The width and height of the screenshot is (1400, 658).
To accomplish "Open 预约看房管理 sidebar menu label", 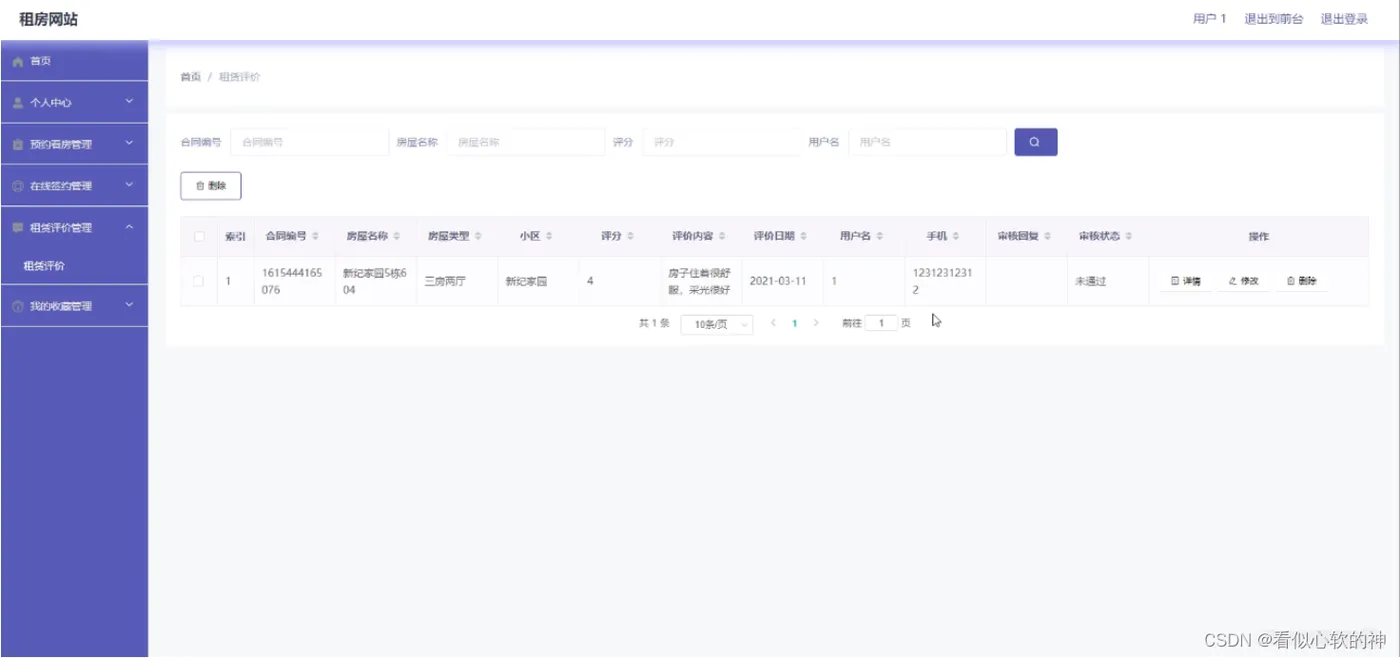I will tap(61, 145).
